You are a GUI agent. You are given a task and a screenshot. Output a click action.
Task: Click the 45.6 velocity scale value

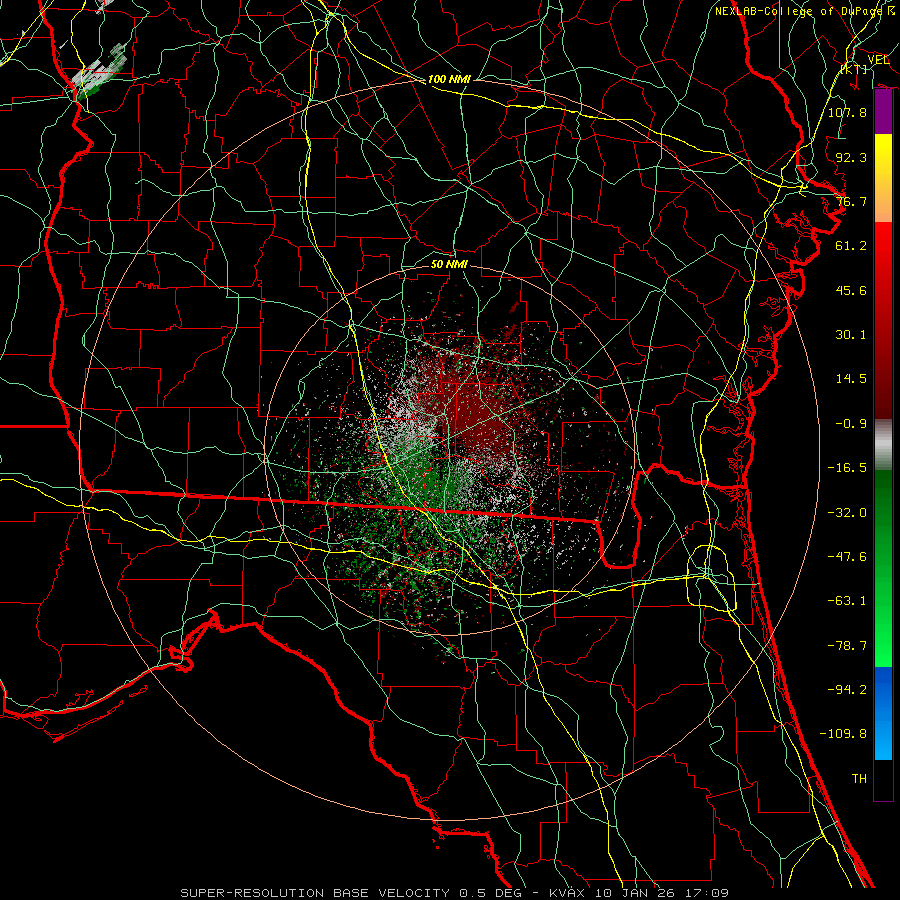(x=851, y=290)
